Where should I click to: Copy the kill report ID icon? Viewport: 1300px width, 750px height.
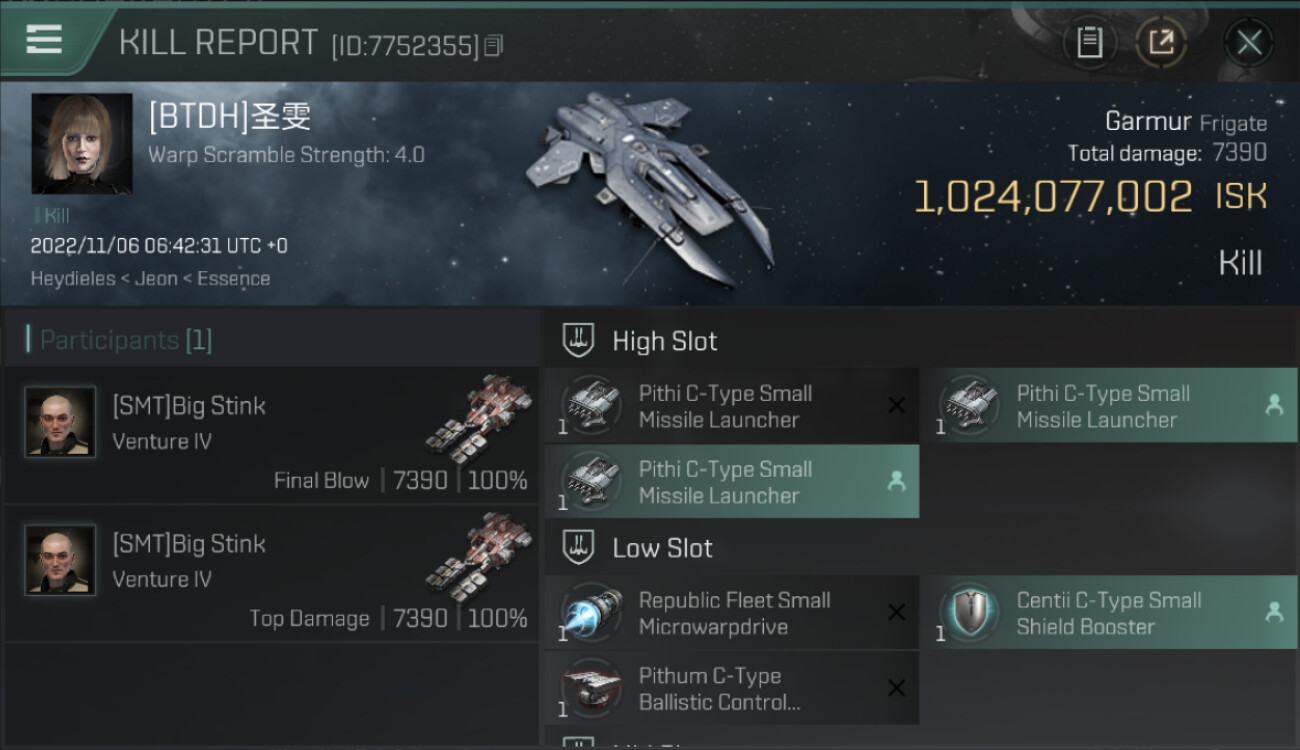point(493,46)
